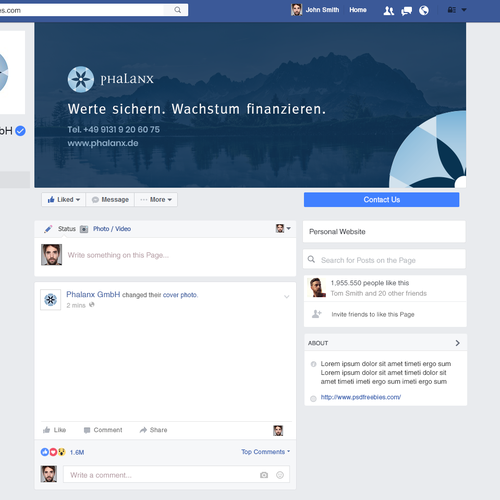This screenshot has height=500, width=500.
Task: Select the Status tab in composer
Action: 67,229
